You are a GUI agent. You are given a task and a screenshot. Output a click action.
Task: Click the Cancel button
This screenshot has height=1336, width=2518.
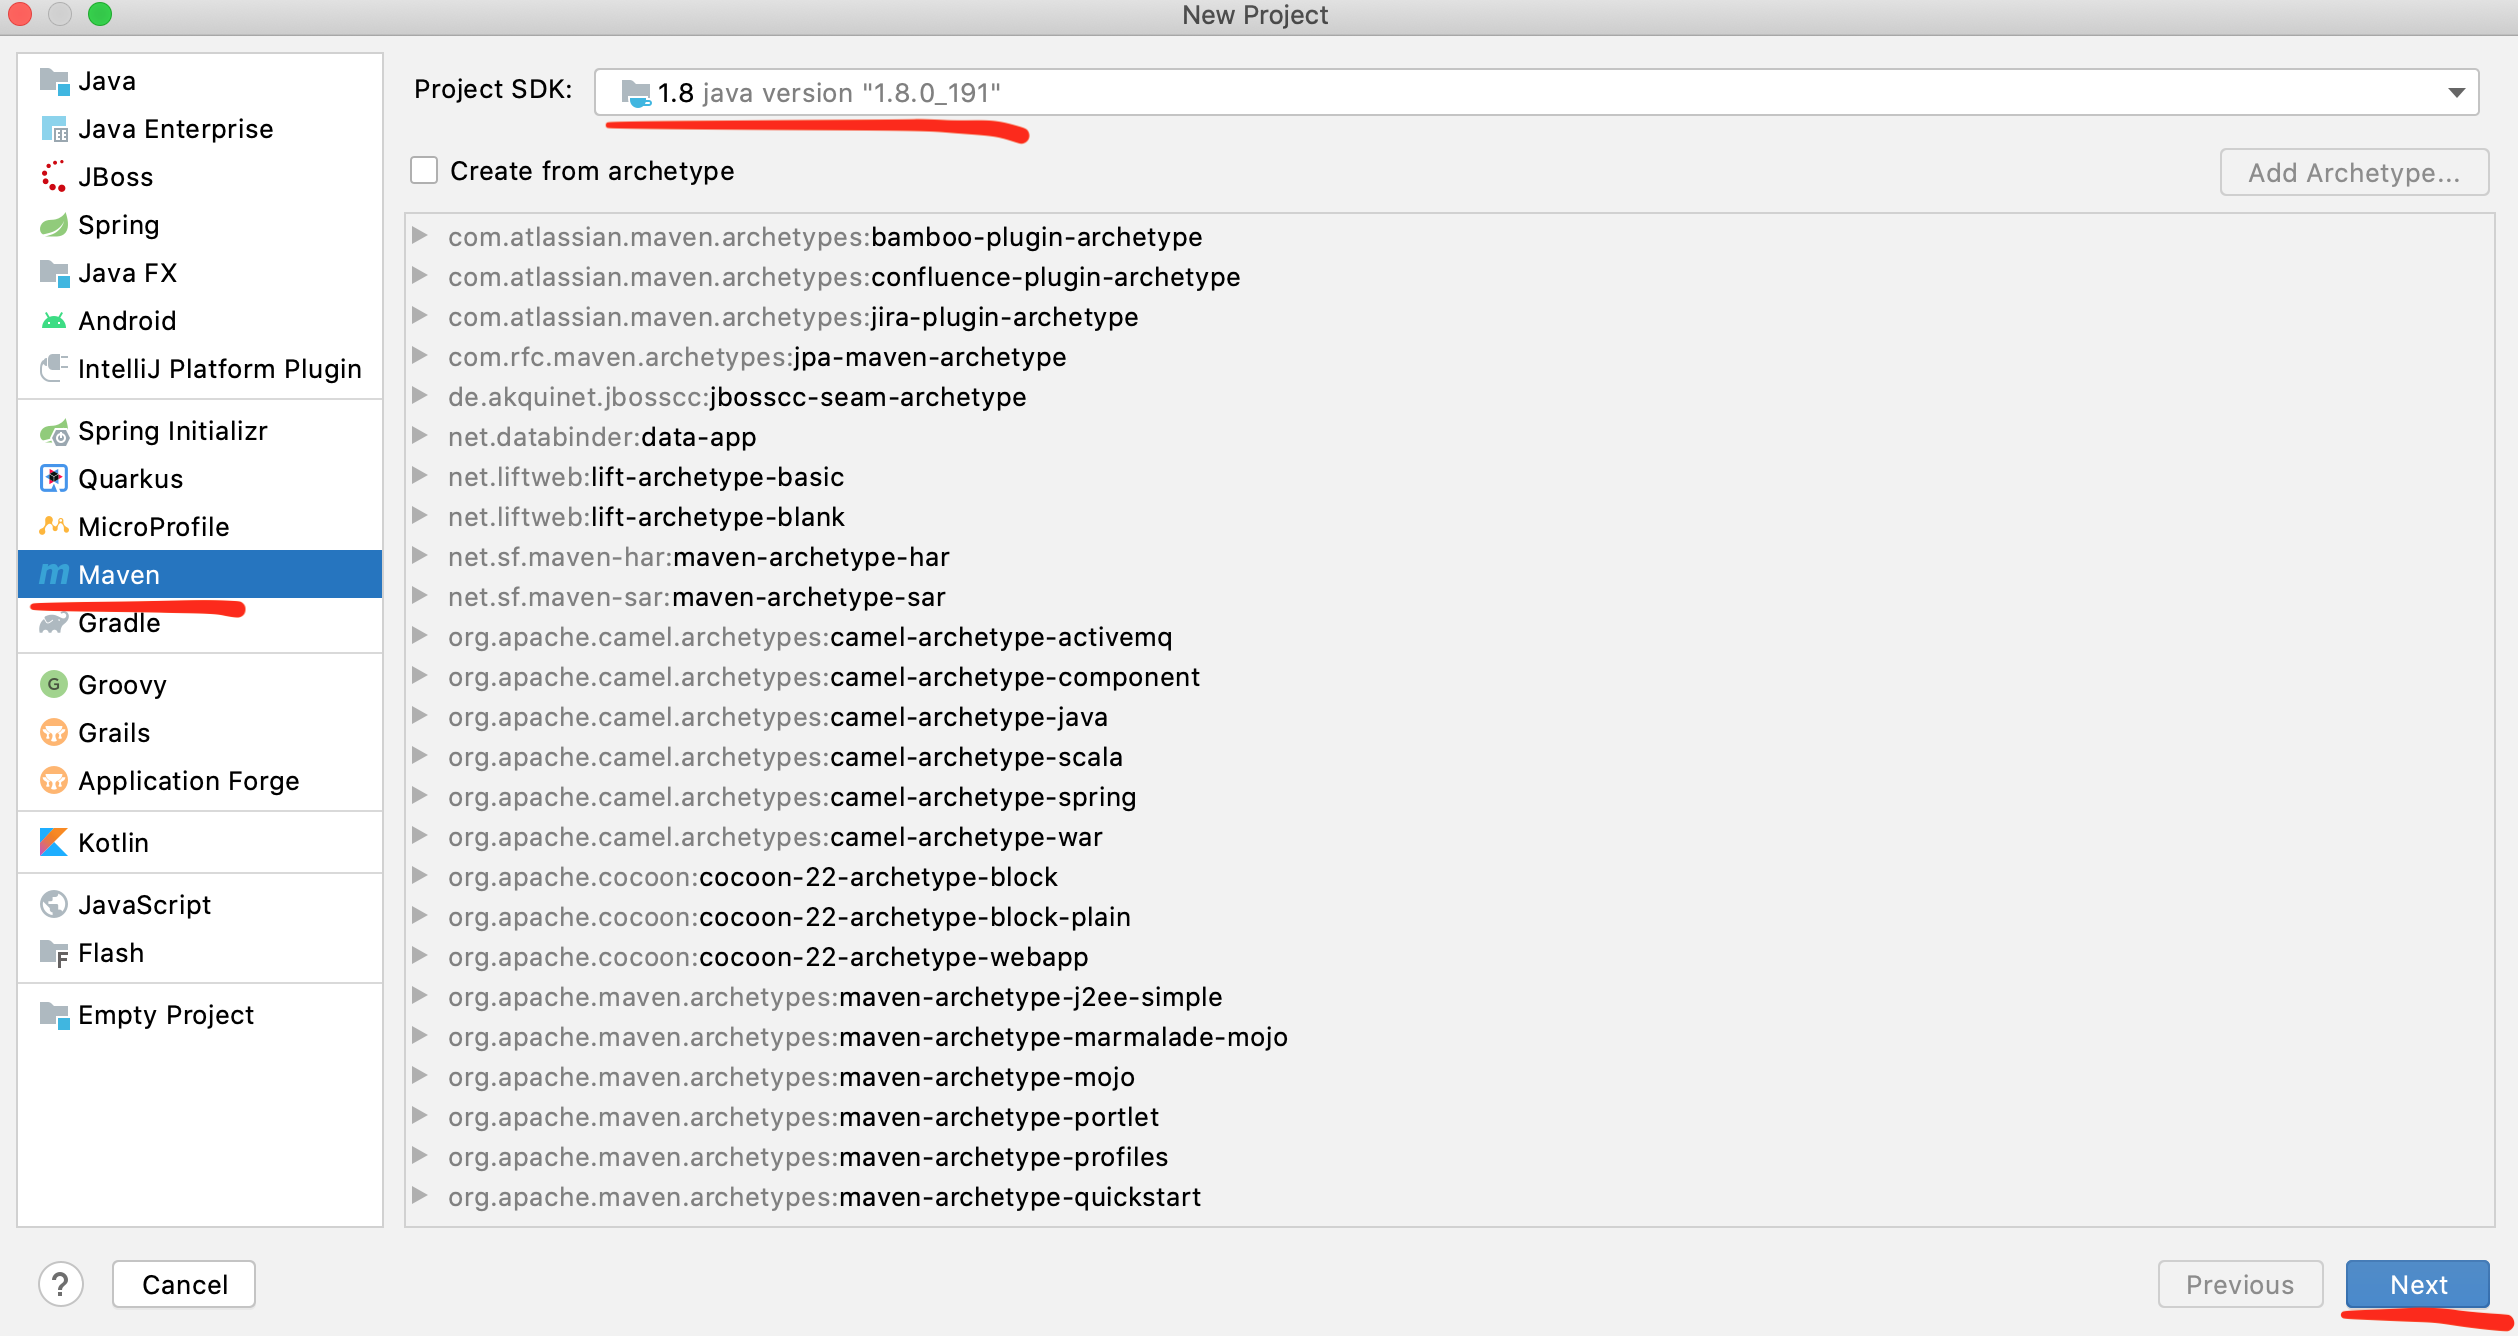point(184,1284)
